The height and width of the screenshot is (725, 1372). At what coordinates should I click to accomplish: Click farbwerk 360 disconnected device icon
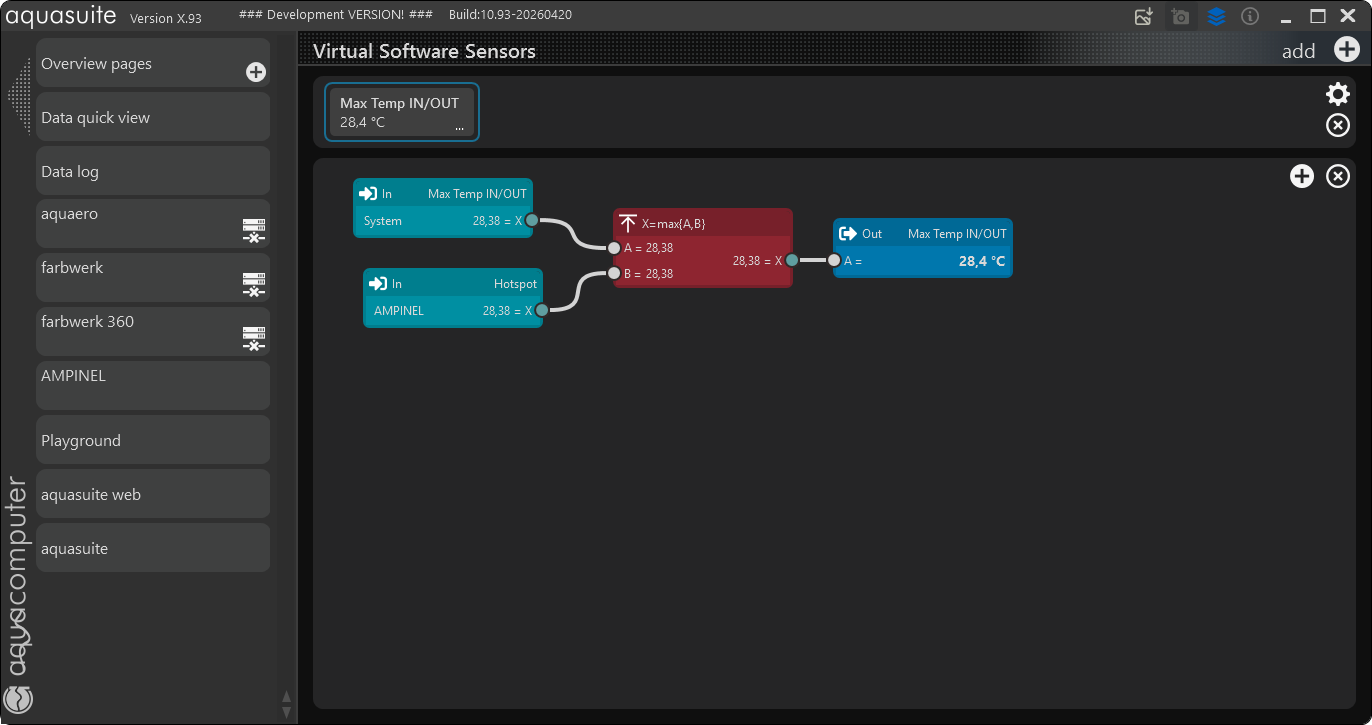pos(254,339)
